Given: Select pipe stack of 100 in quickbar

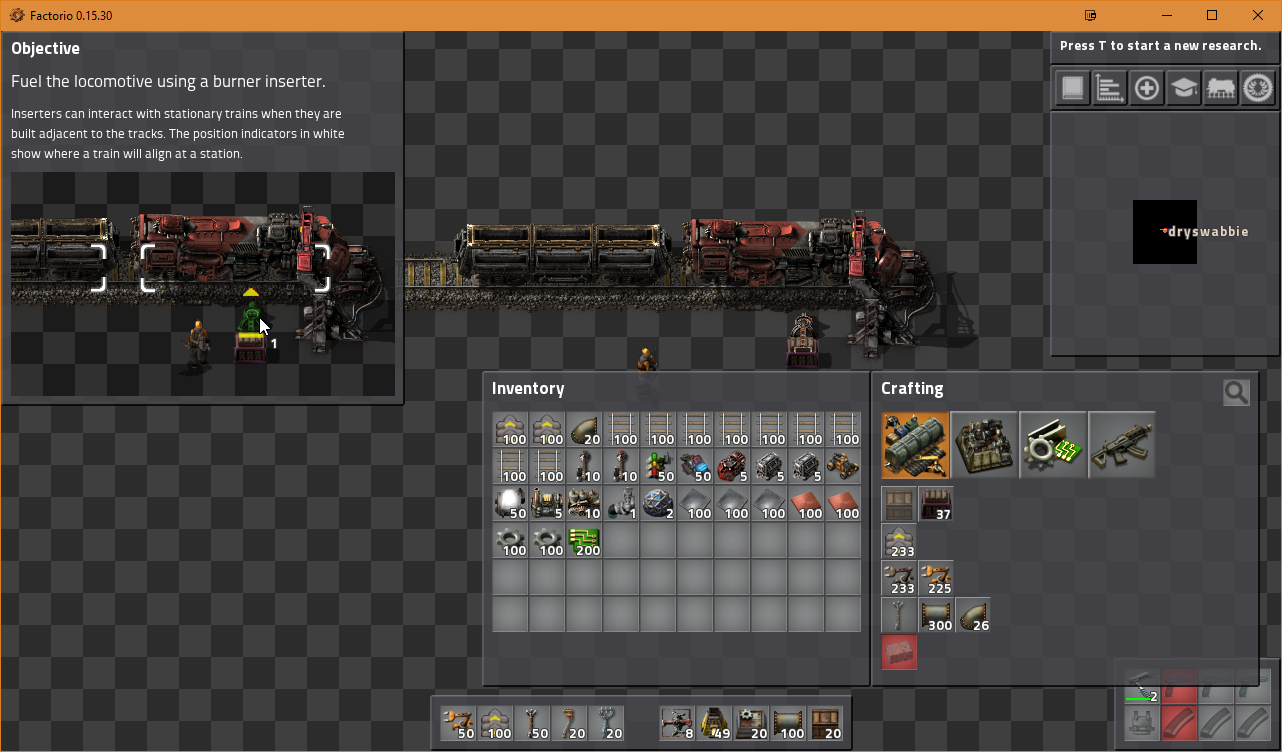Looking at the screenshot, I should tap(789, 723).
